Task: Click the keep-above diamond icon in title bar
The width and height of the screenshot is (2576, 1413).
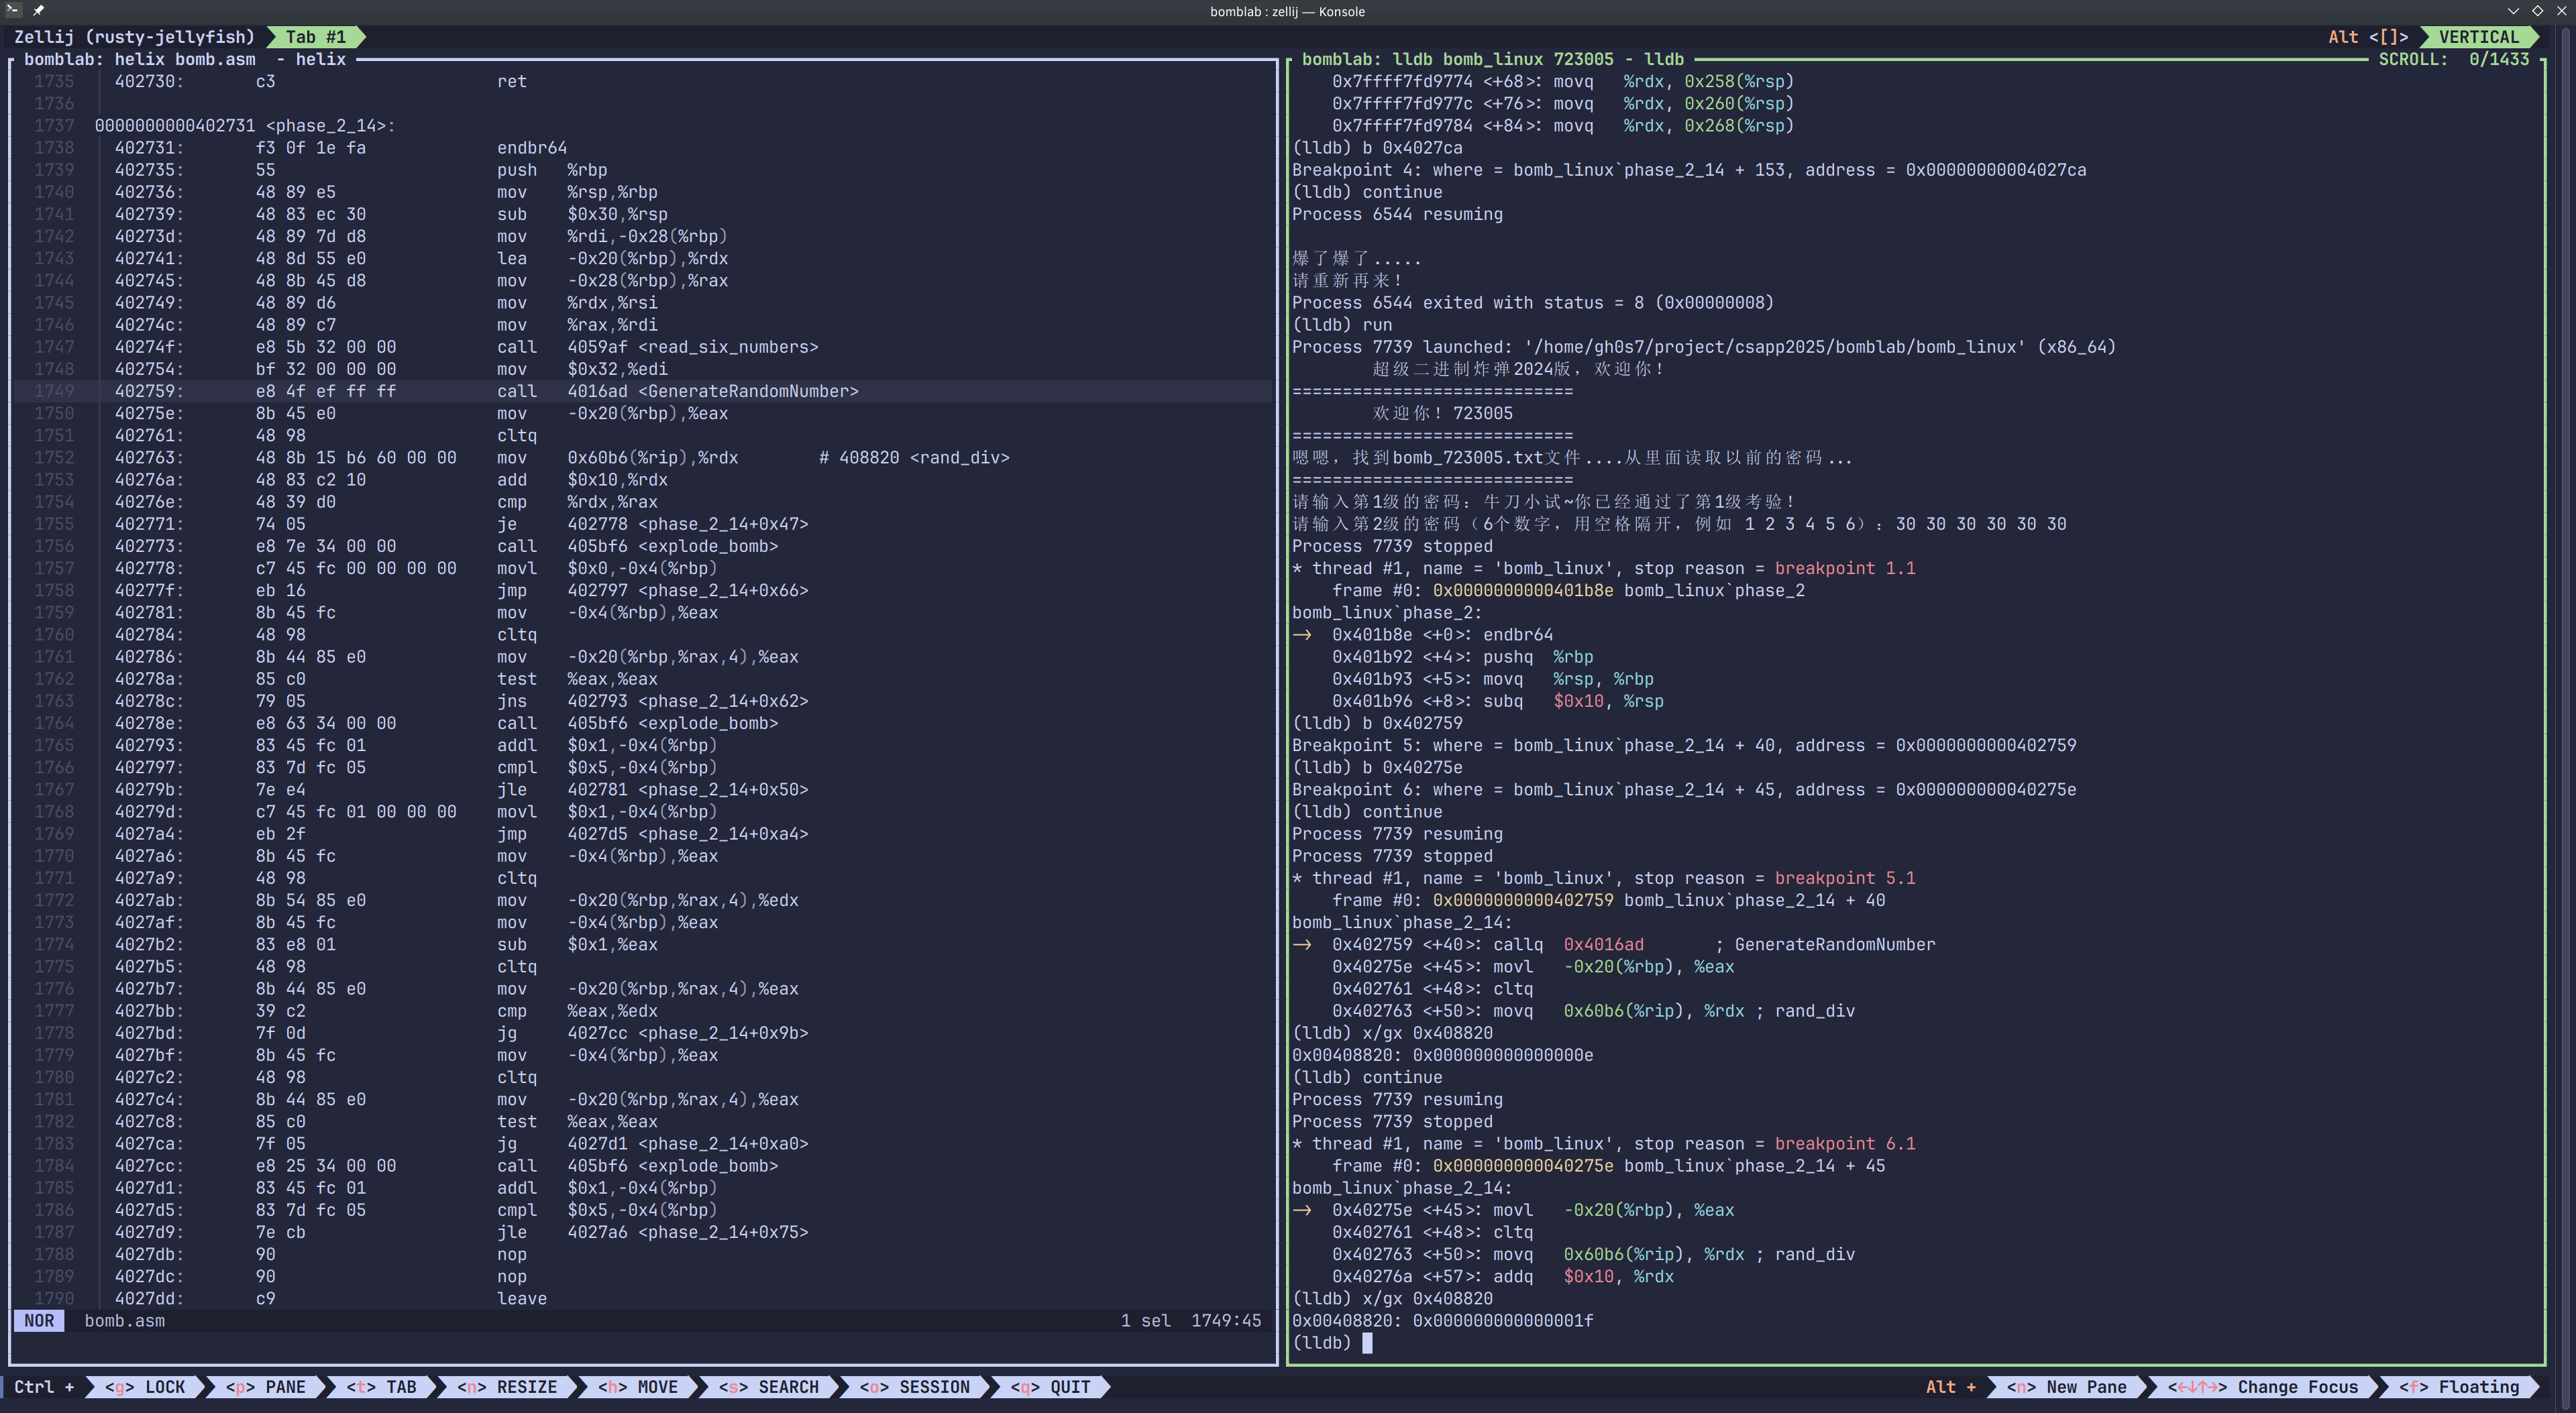Action: [x=2537, y=11]
